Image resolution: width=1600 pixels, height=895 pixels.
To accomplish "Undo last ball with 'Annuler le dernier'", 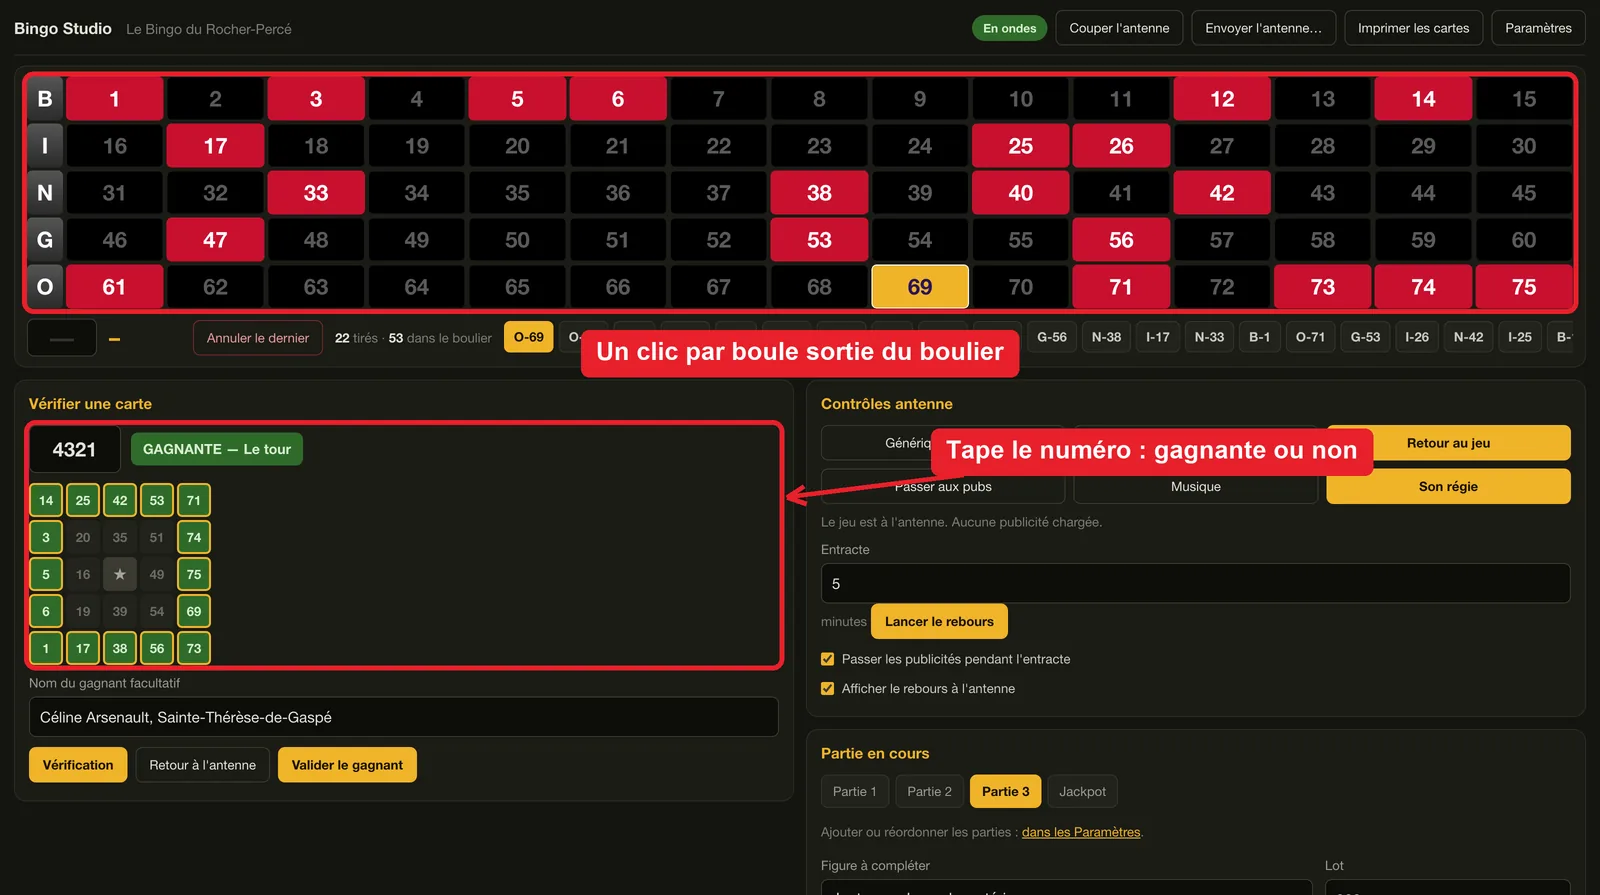I will [258, 338].
